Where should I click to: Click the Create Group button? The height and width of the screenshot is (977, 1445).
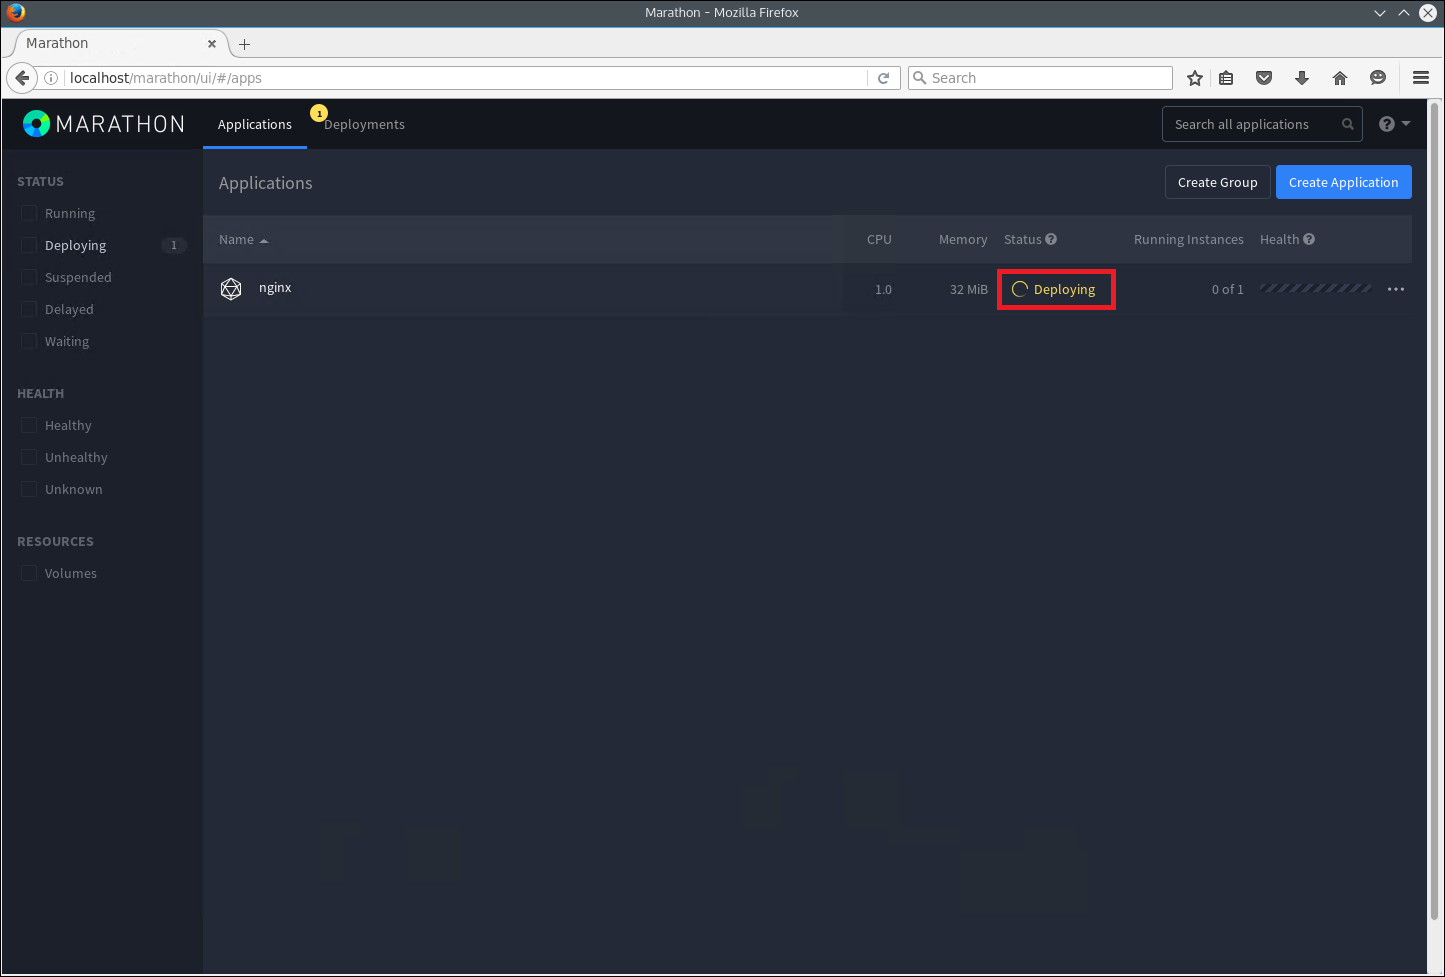tap(1217, 182)
